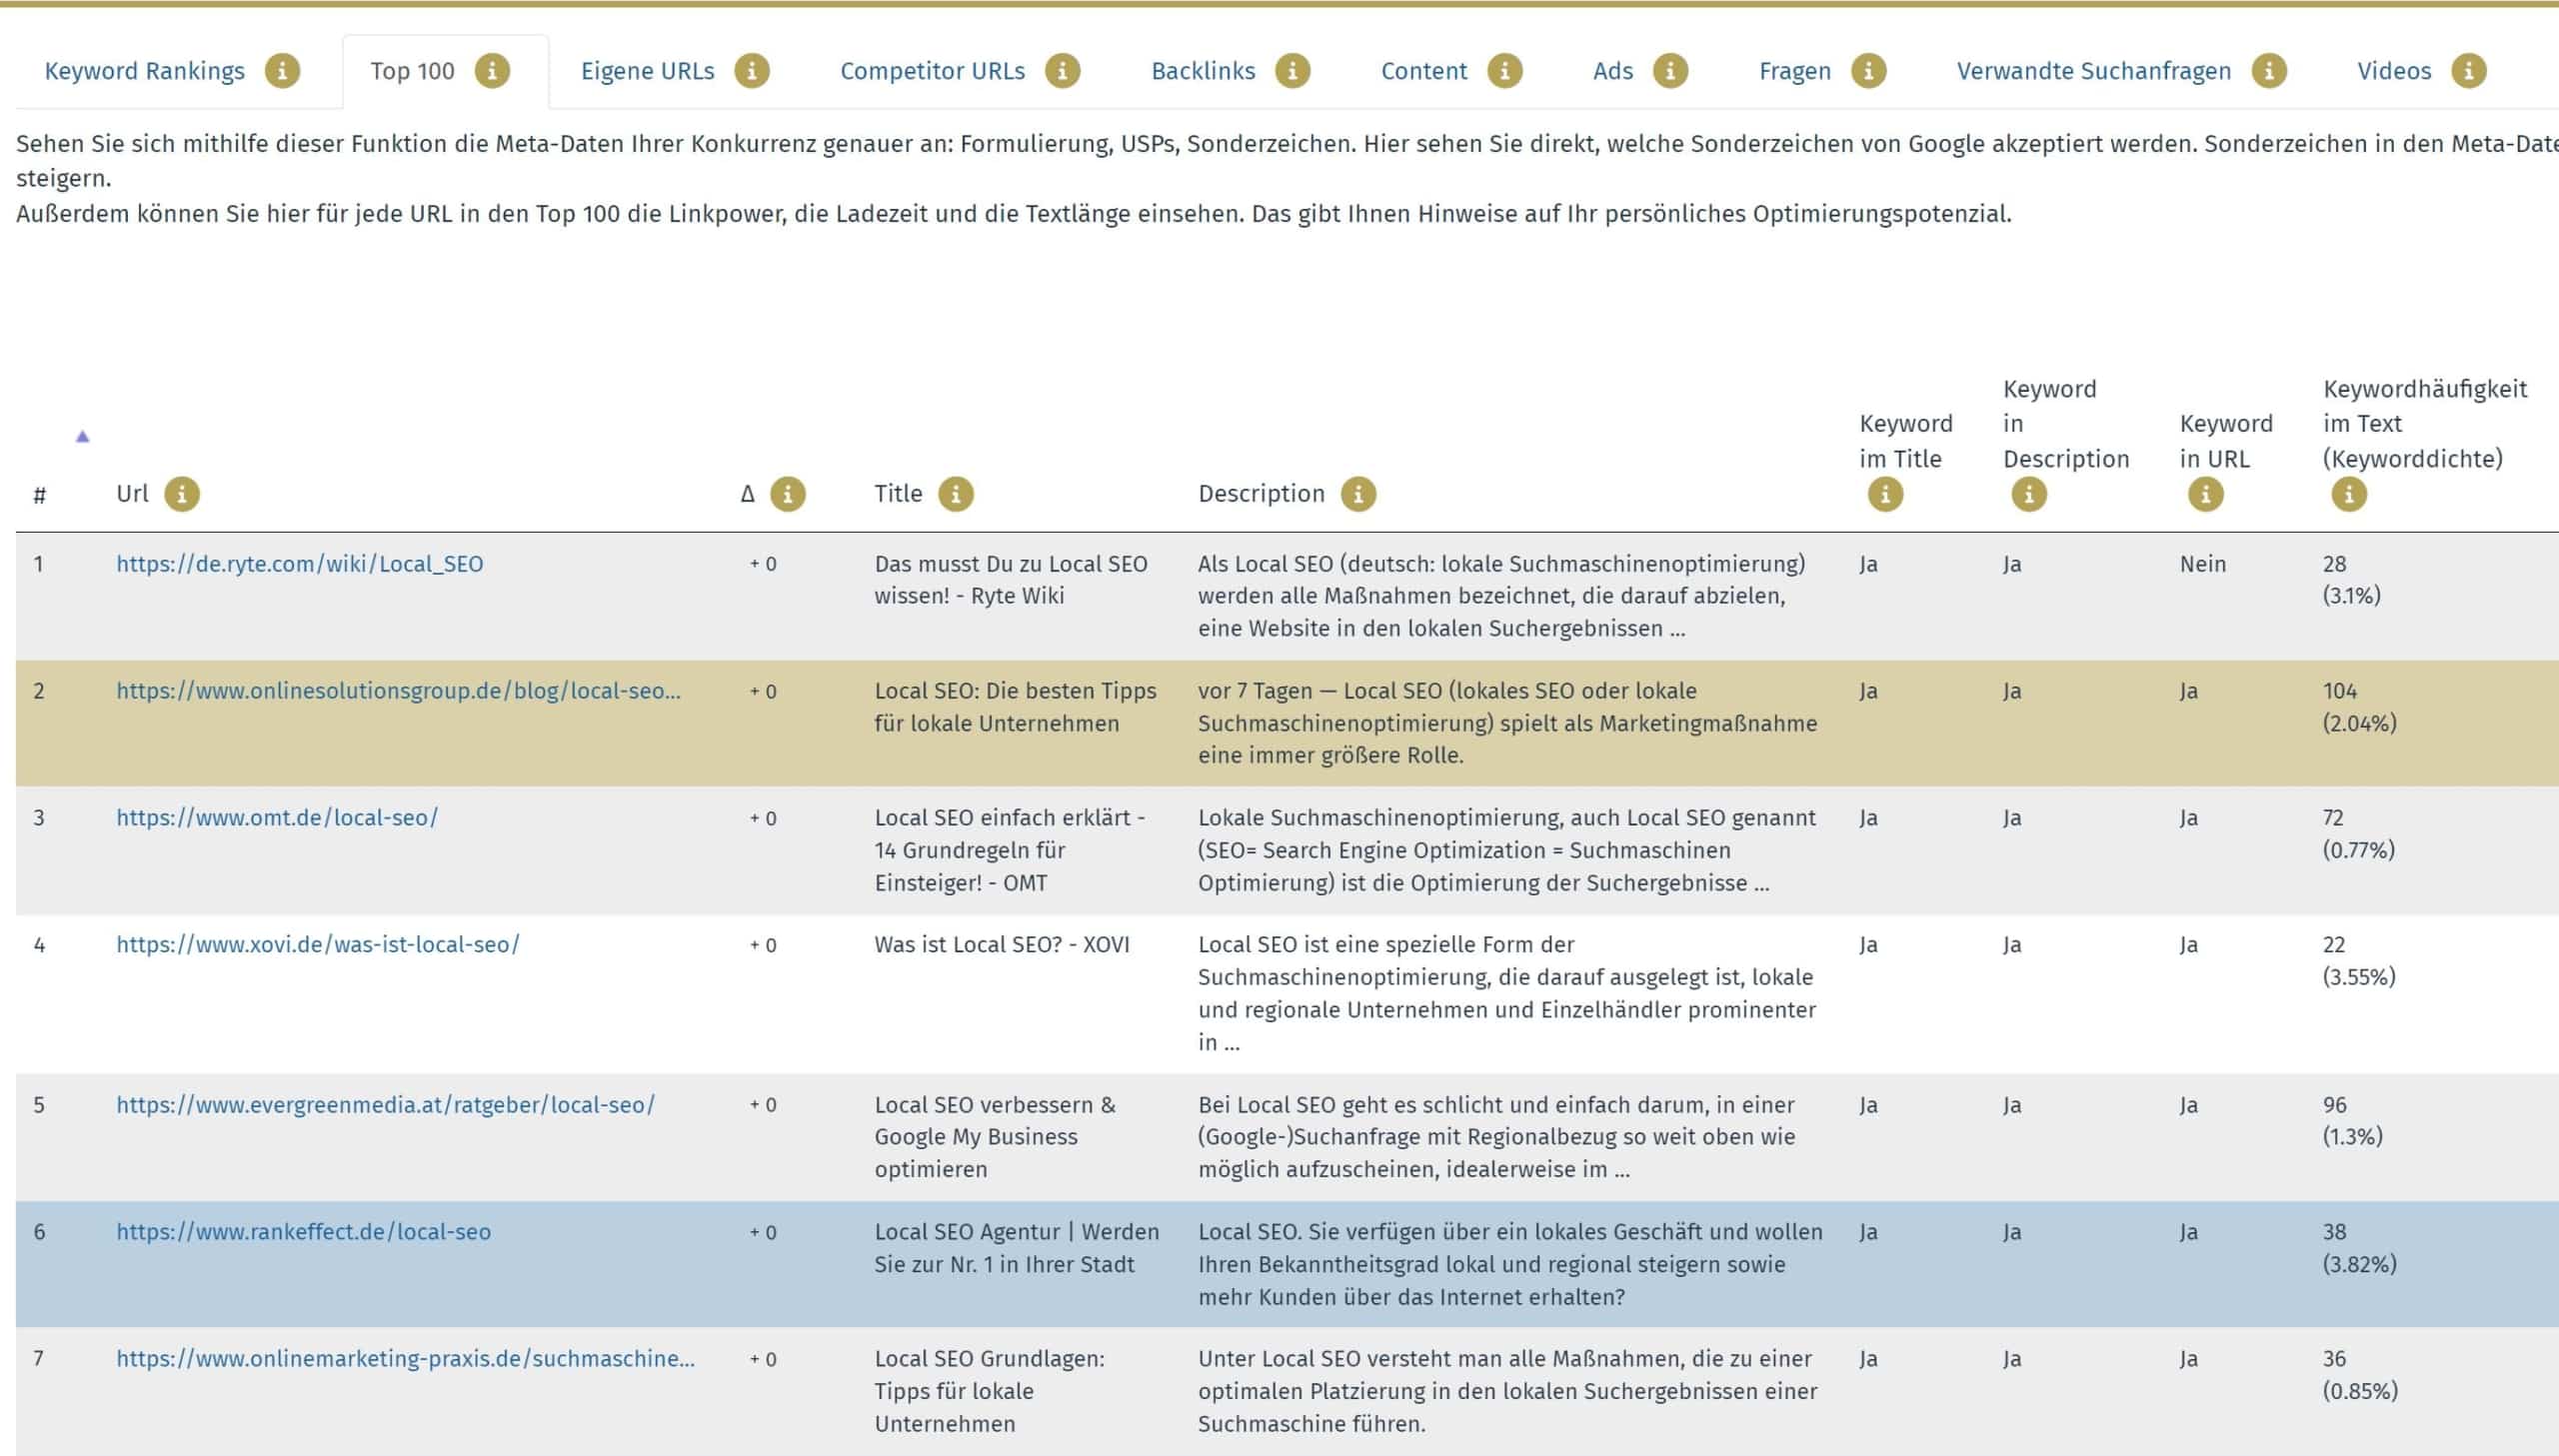Click title 'Local SEO Agentur | Werden Sie'

point(1017,1248)
